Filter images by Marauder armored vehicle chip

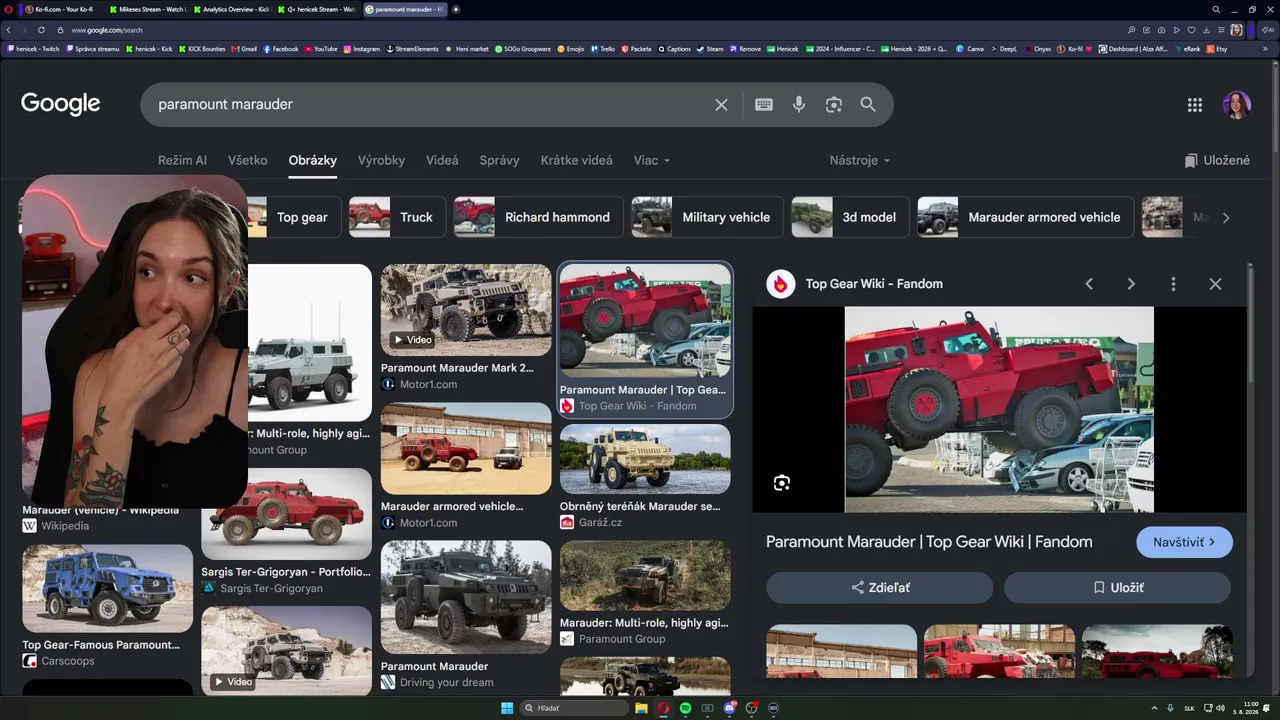click(x=1026, y=217)
